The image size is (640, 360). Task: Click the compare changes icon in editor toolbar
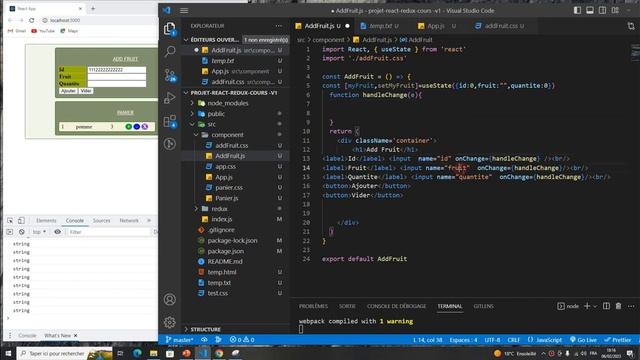coord(631,26)
